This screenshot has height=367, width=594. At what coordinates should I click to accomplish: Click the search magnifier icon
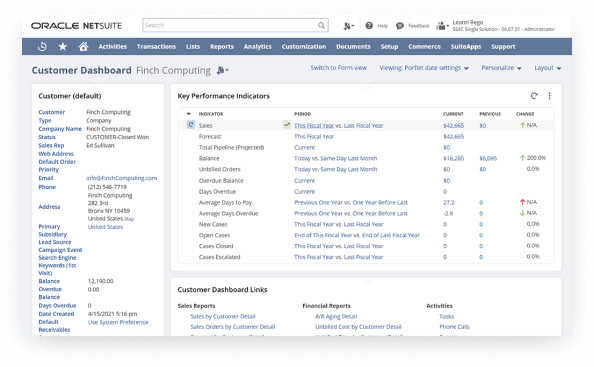[321, 25]
